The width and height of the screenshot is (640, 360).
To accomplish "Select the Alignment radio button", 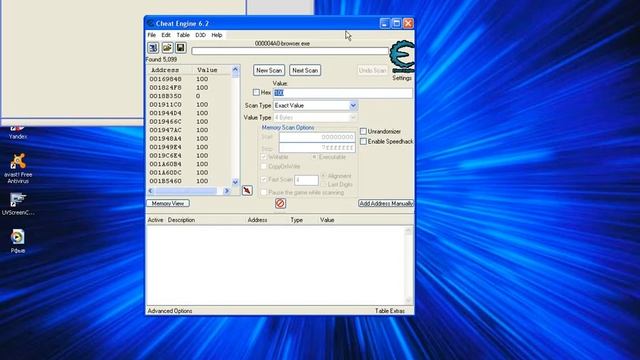I will 324,176.
